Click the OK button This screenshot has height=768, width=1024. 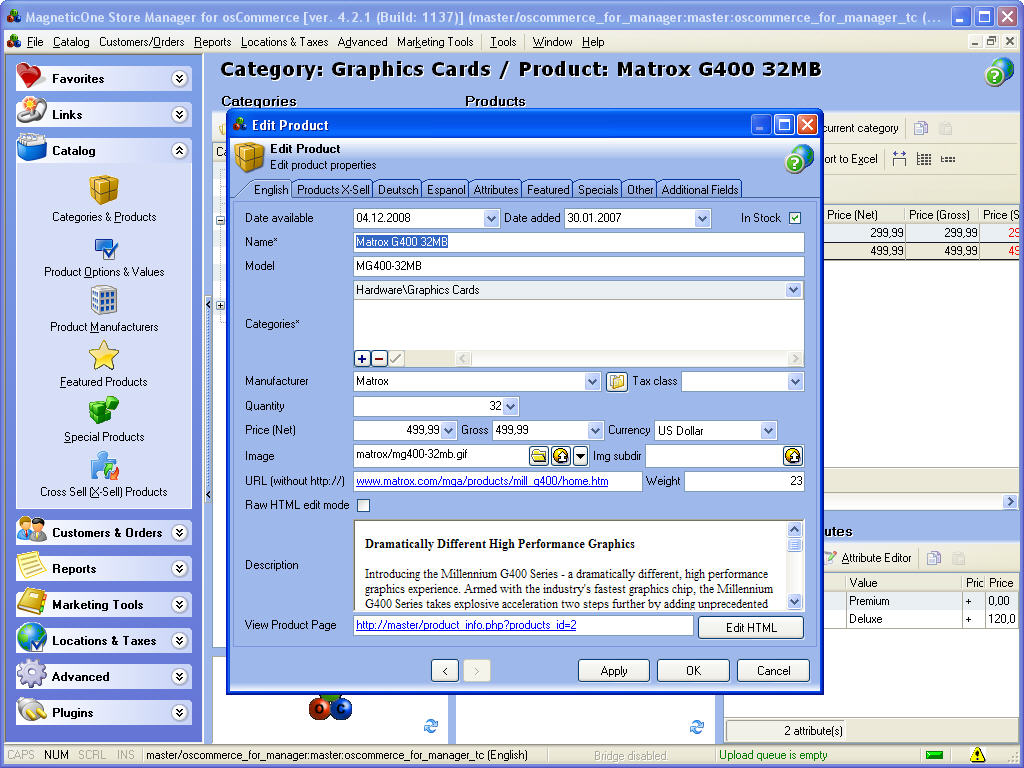694,671
